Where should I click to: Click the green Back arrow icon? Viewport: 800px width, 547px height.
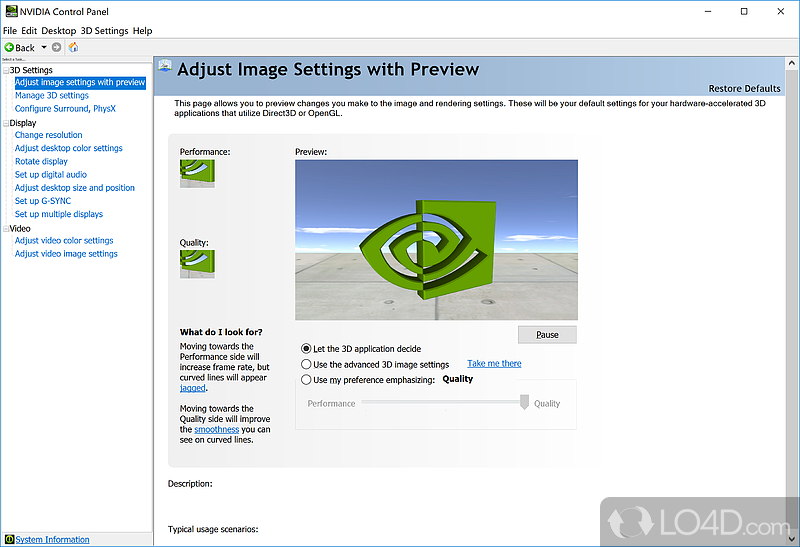pos(9,47)
